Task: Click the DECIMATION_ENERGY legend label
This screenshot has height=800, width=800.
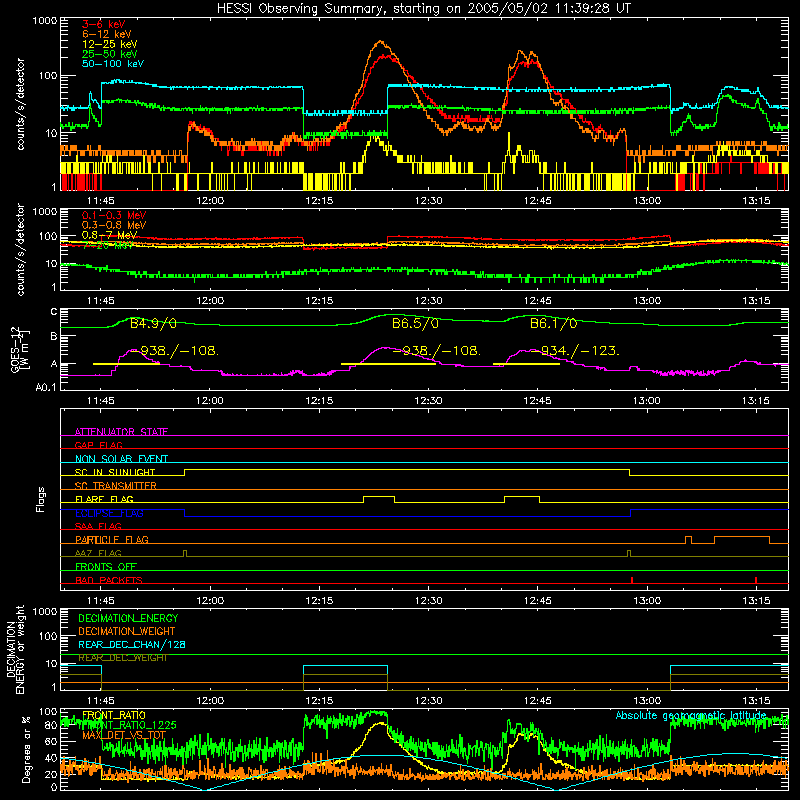Action: (x=128, y=618)
